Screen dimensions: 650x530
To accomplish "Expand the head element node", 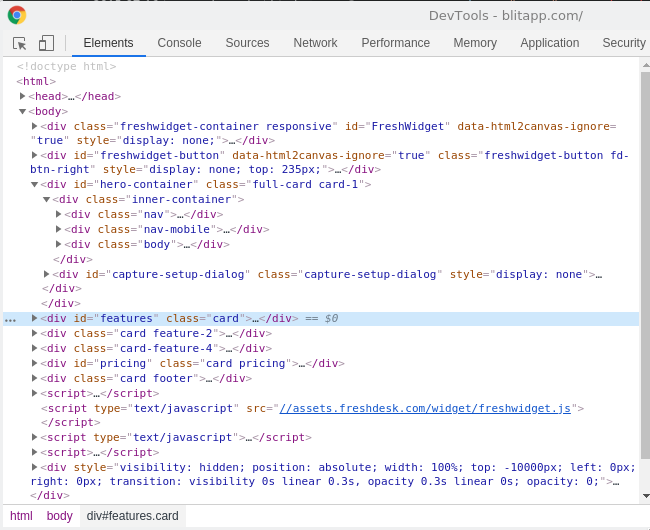I will tap(23, 96).
